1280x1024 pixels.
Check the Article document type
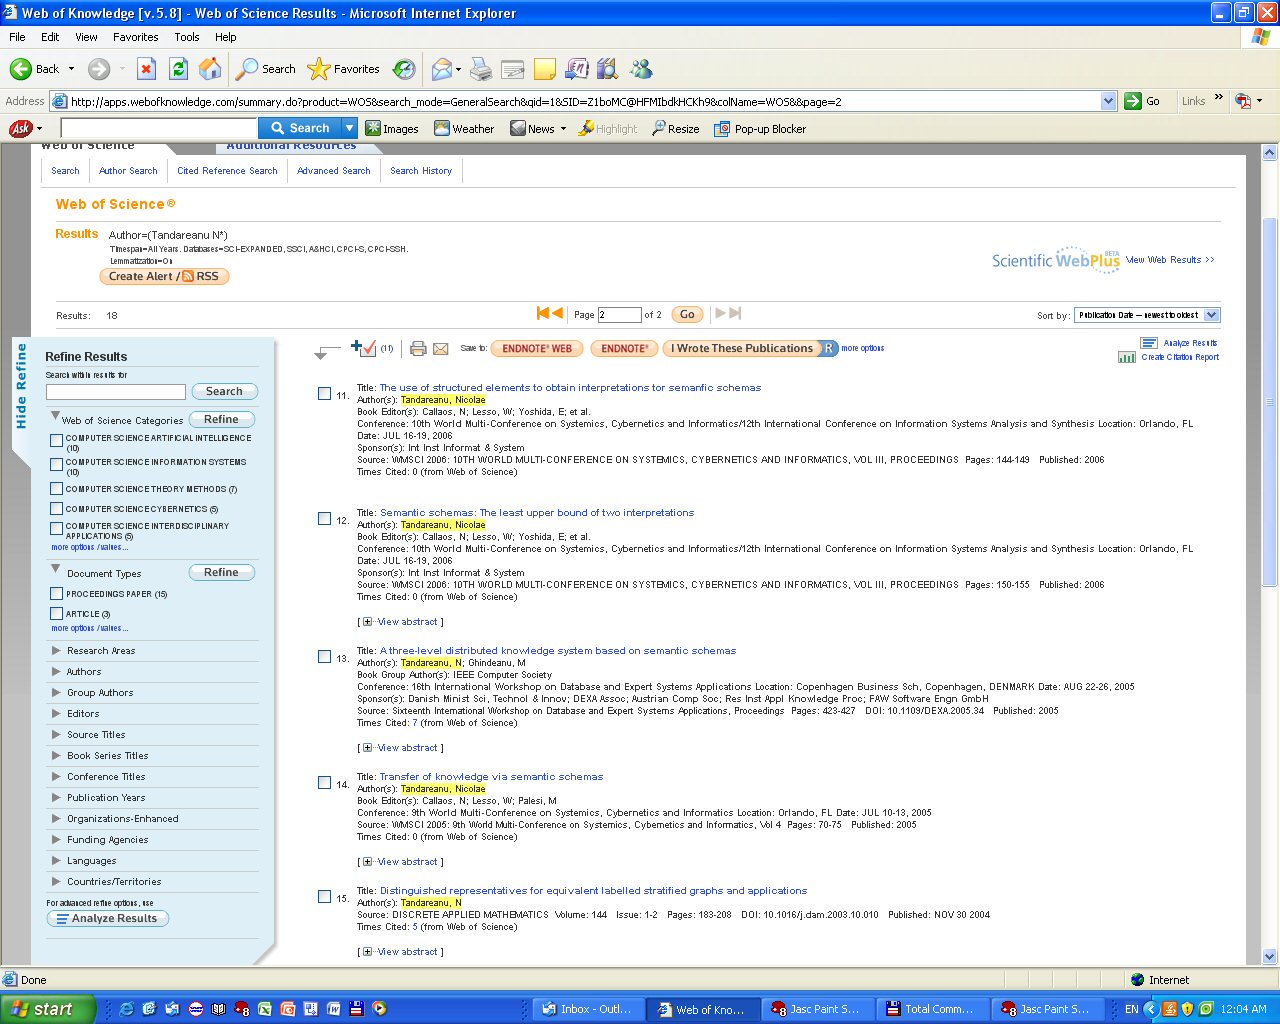(57, 614)
